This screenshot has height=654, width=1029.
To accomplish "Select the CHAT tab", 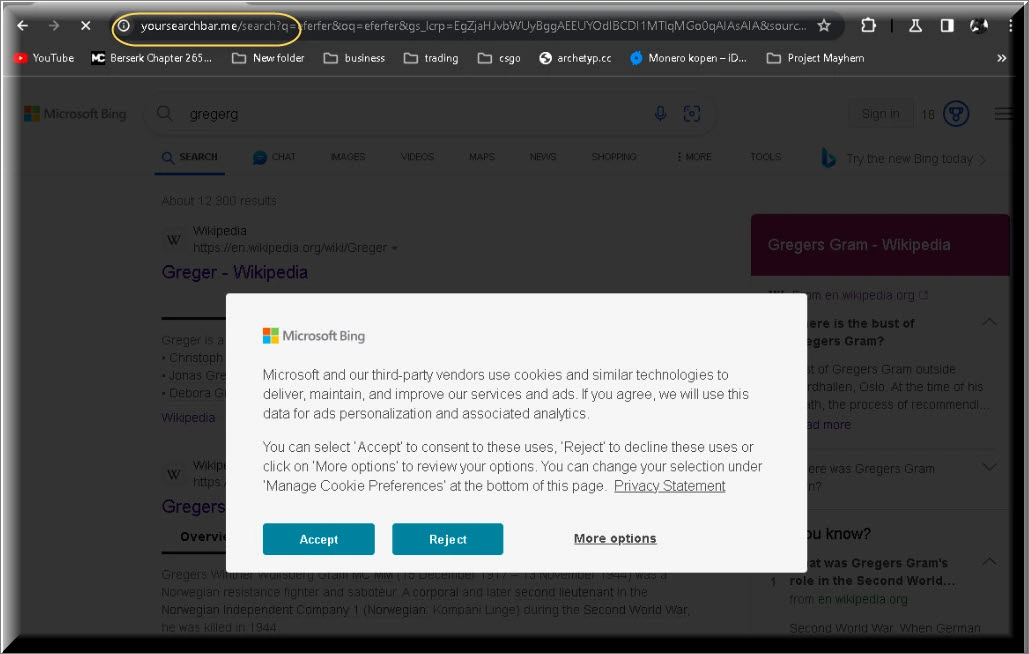I will [274, 157].
